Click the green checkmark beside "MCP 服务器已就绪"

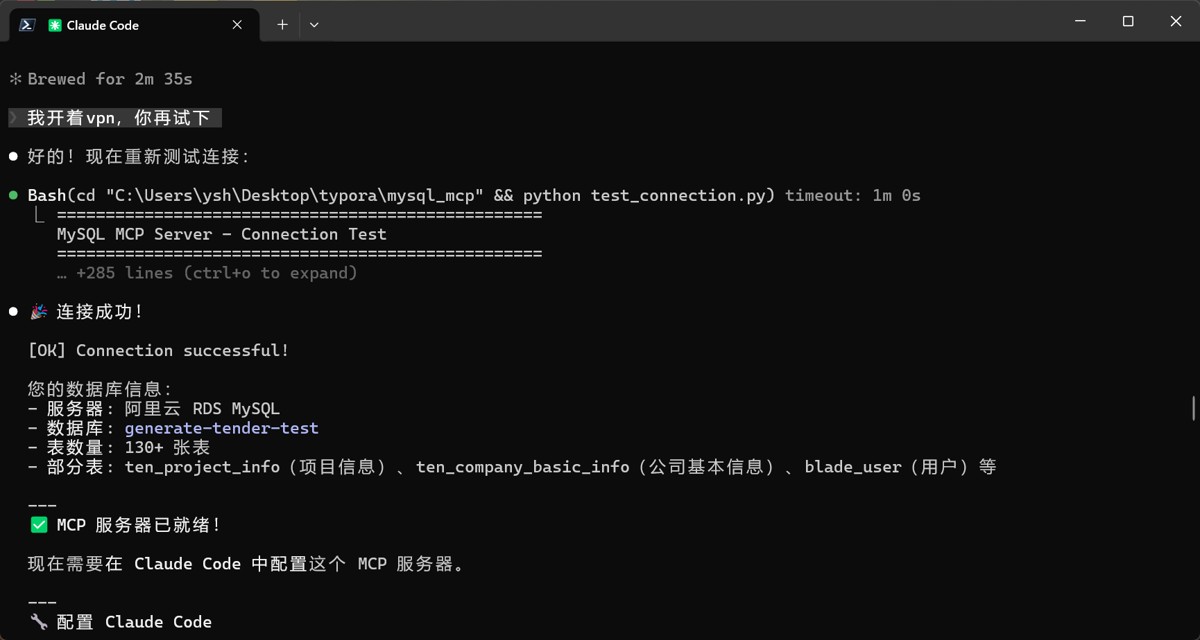tap(39, 525)
